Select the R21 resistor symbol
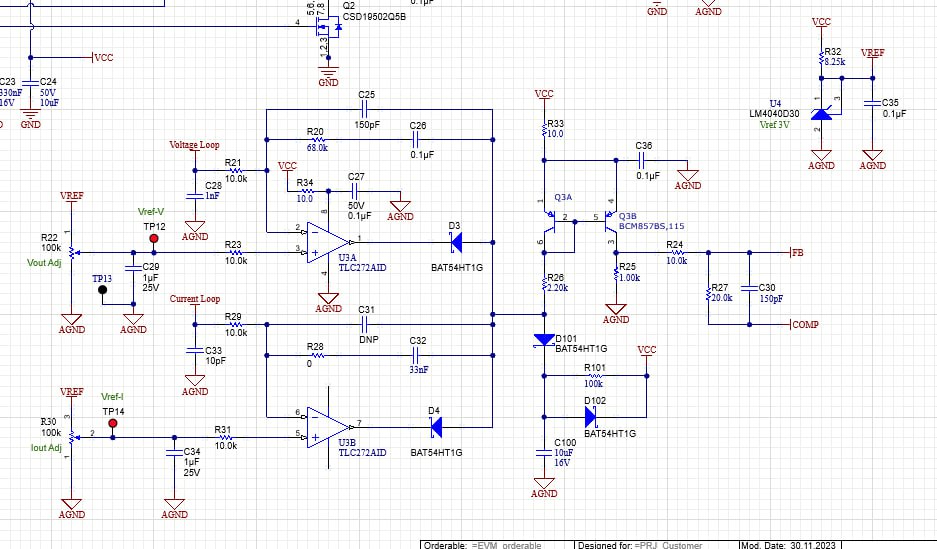This screenshot has height=549, width=937. 235,171
